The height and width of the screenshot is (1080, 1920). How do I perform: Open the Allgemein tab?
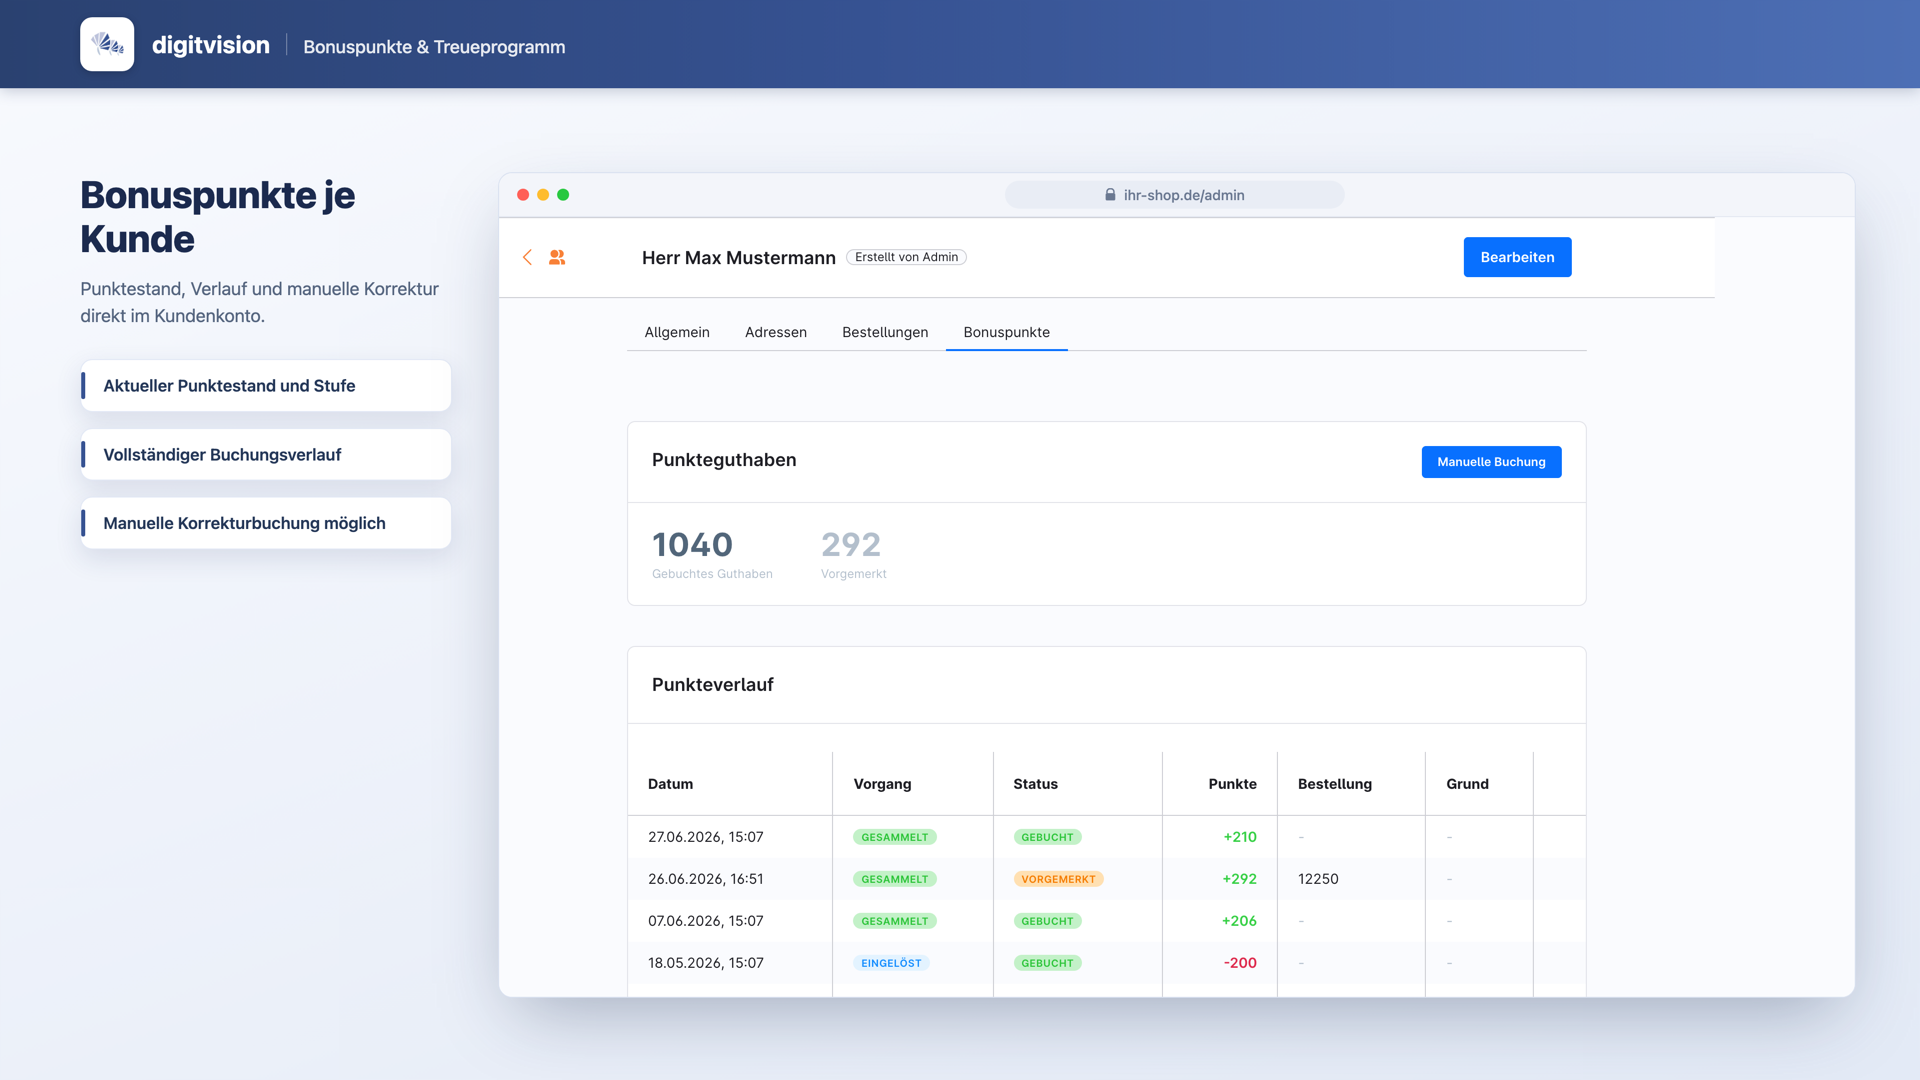coord(677,332)
